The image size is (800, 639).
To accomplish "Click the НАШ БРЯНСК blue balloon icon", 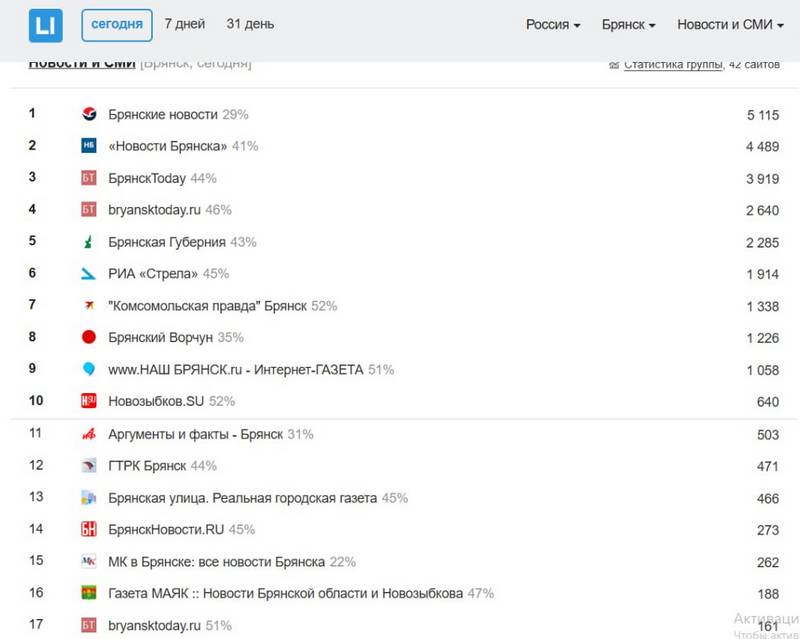I will coord(88,370).
